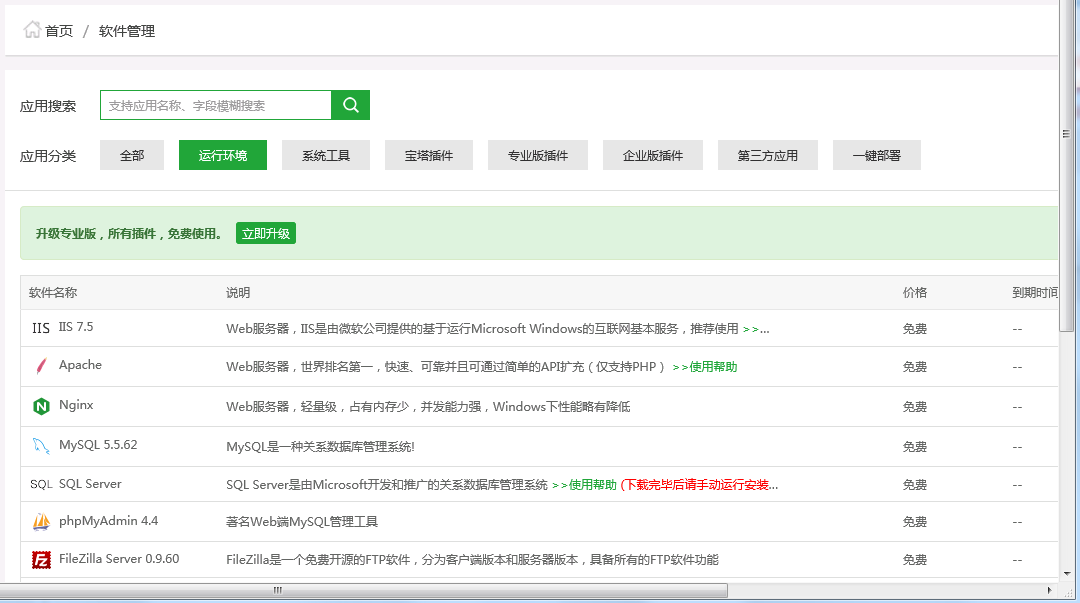Open the 宝塔插件 category

click(x=428, y=155)
